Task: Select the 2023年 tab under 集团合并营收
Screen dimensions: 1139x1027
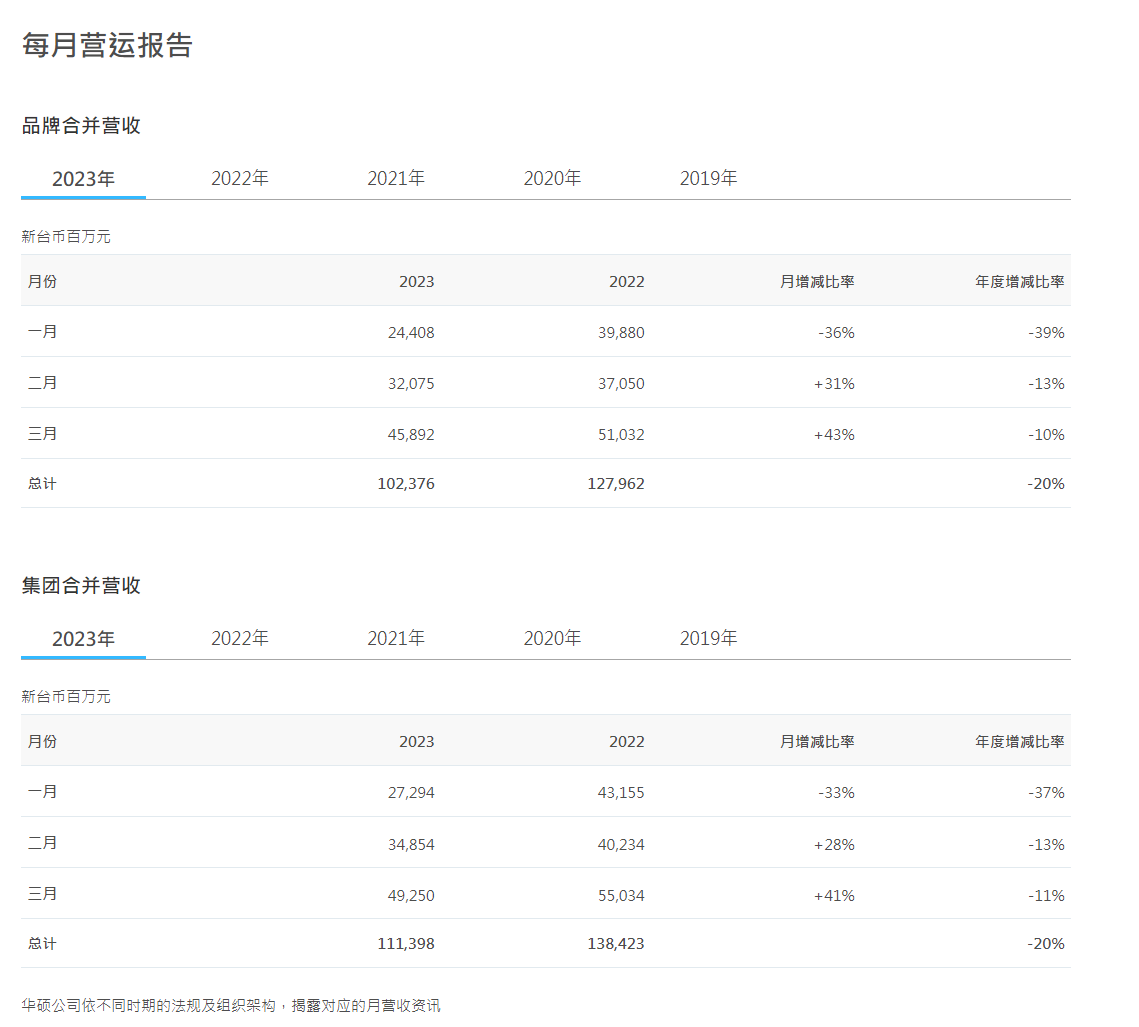Action: point(83,639)
